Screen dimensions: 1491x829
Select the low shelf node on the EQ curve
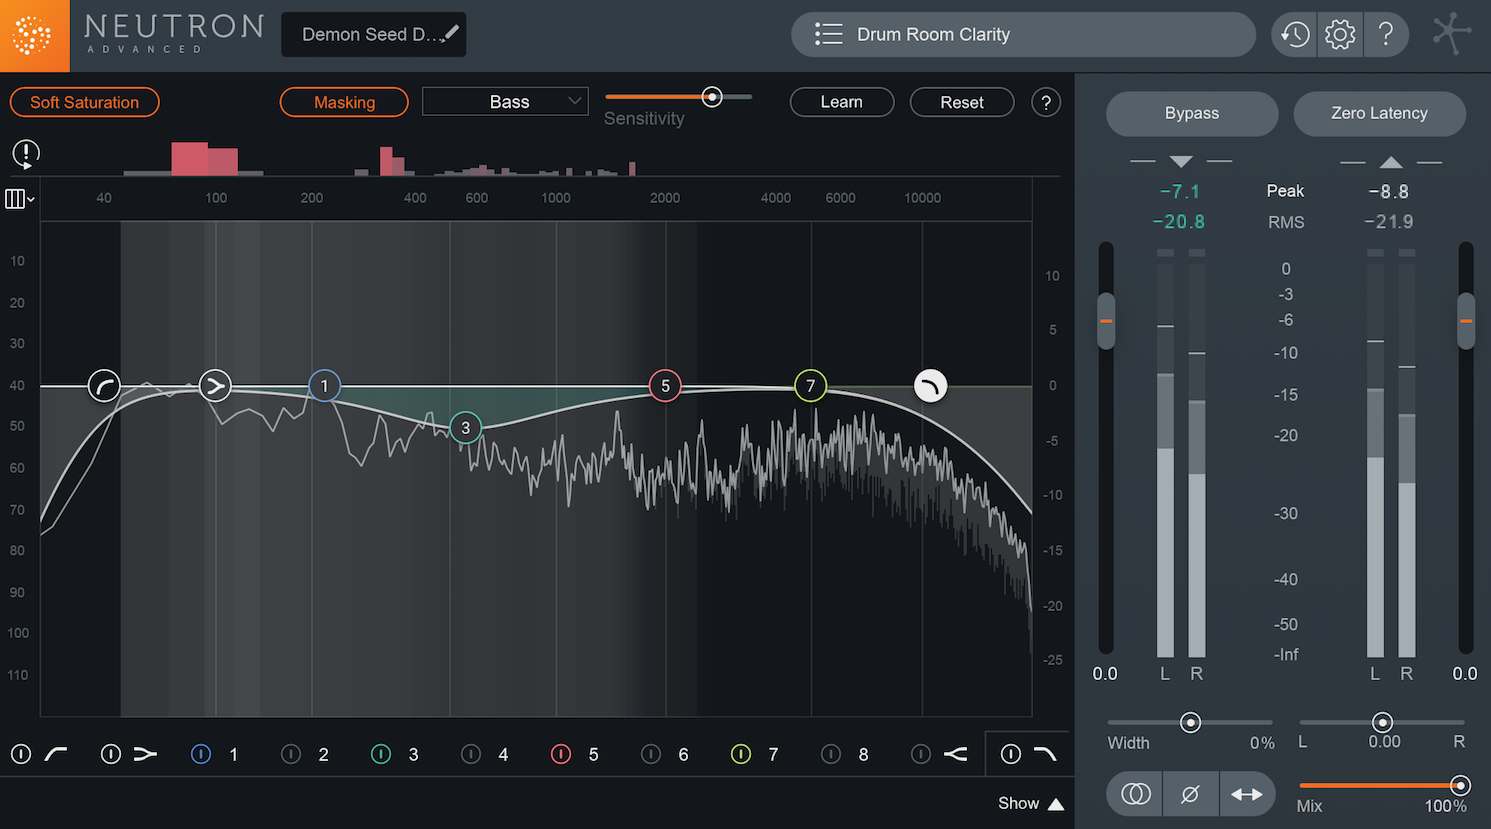click(215, 385)
